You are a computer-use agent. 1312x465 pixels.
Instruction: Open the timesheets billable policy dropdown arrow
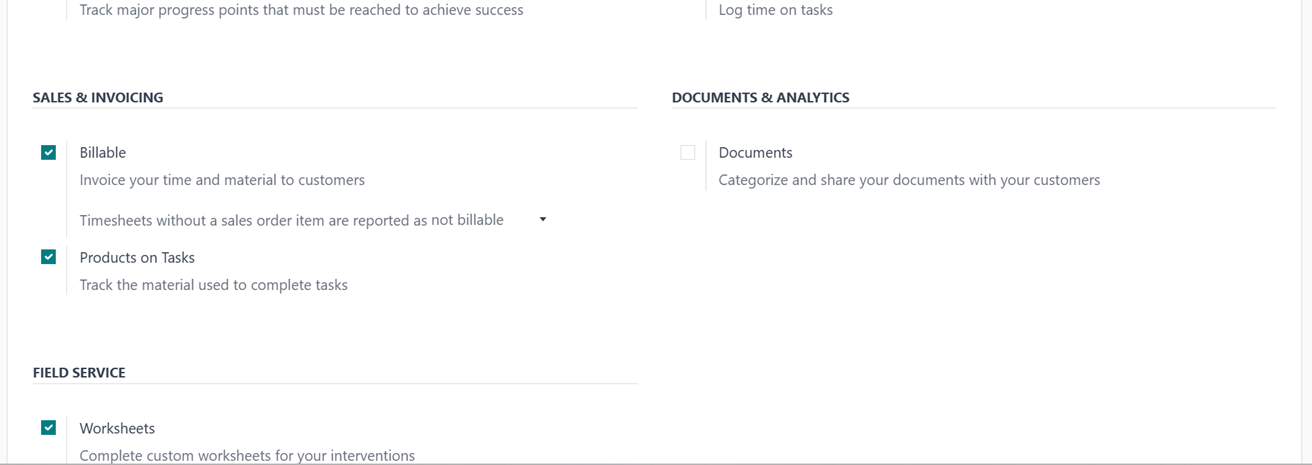[x=543, y=220]
